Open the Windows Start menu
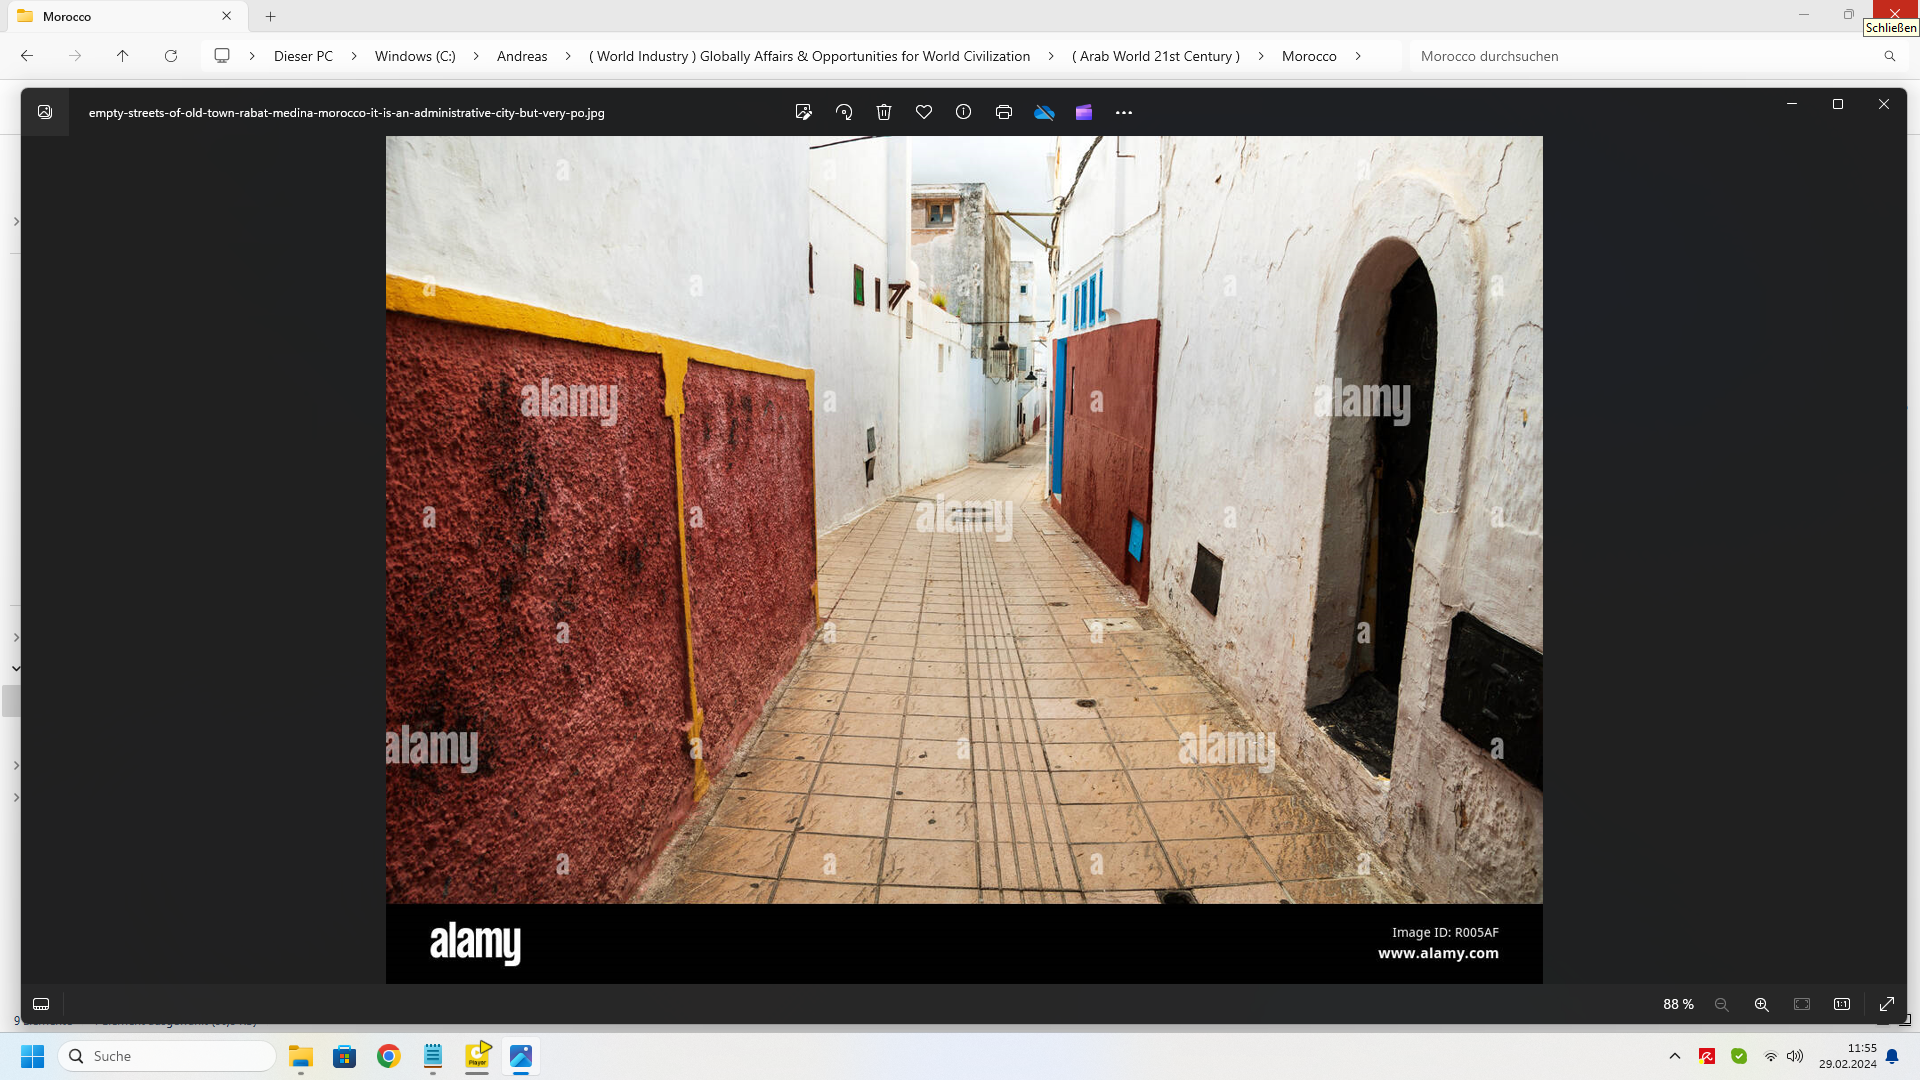The width and height of the screenshot is (1920, 1080). pyautogui.click(x=32, y=1056)
